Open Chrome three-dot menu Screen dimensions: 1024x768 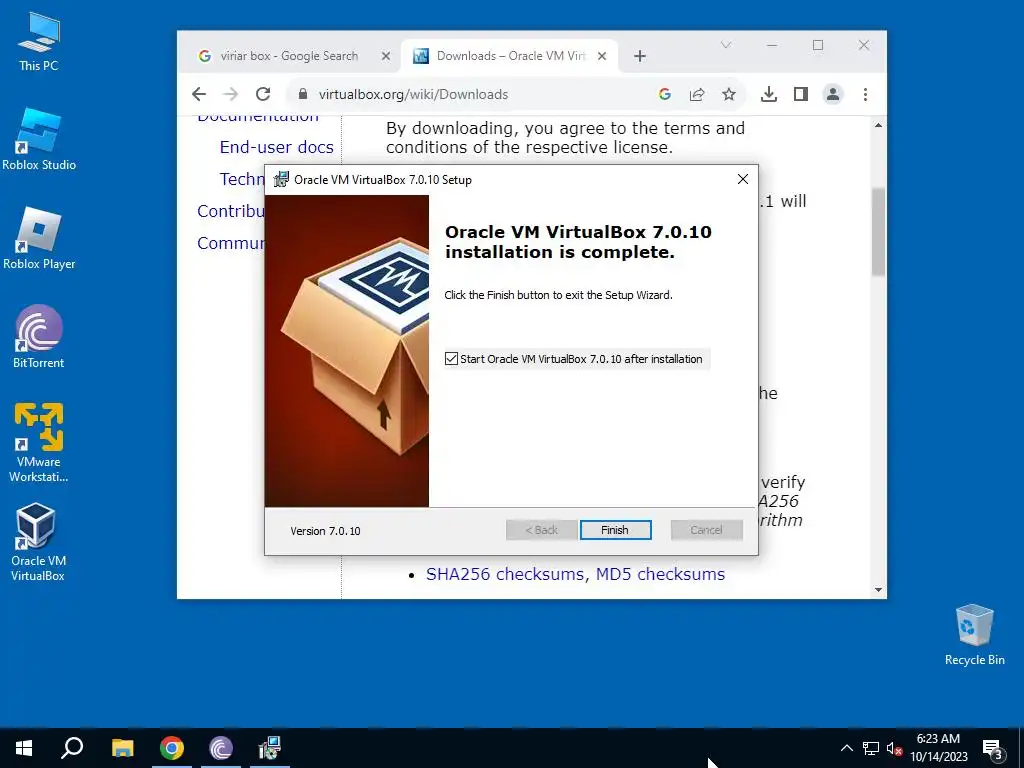tap(865, 94)
